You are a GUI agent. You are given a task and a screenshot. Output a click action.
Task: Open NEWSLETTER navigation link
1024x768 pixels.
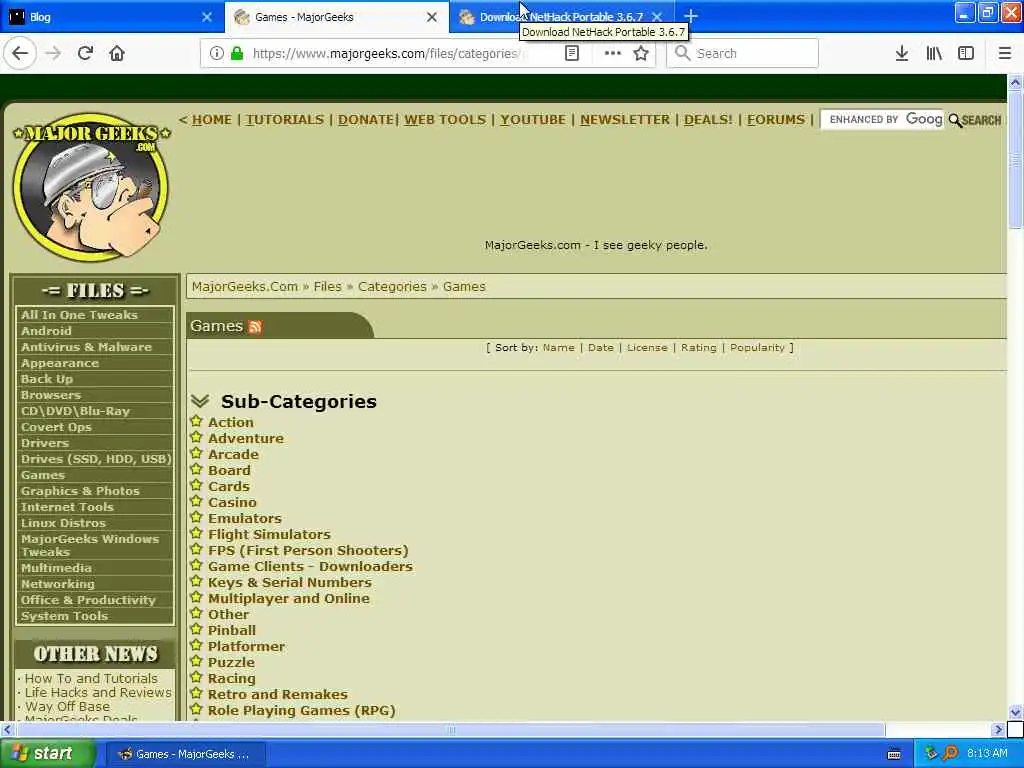pyautogui.click(x=624, y=120)
